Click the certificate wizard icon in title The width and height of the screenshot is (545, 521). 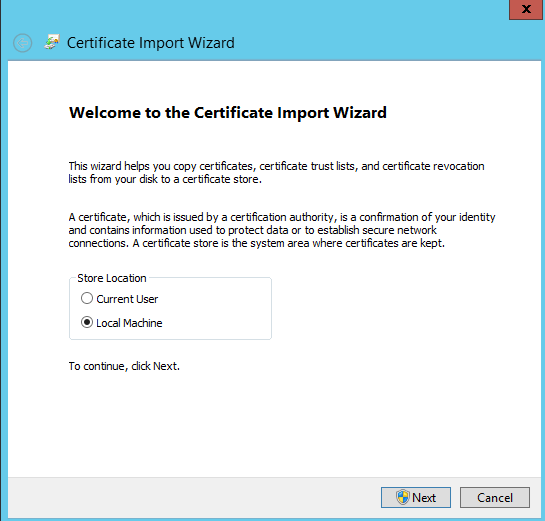[x=52, y=42]
